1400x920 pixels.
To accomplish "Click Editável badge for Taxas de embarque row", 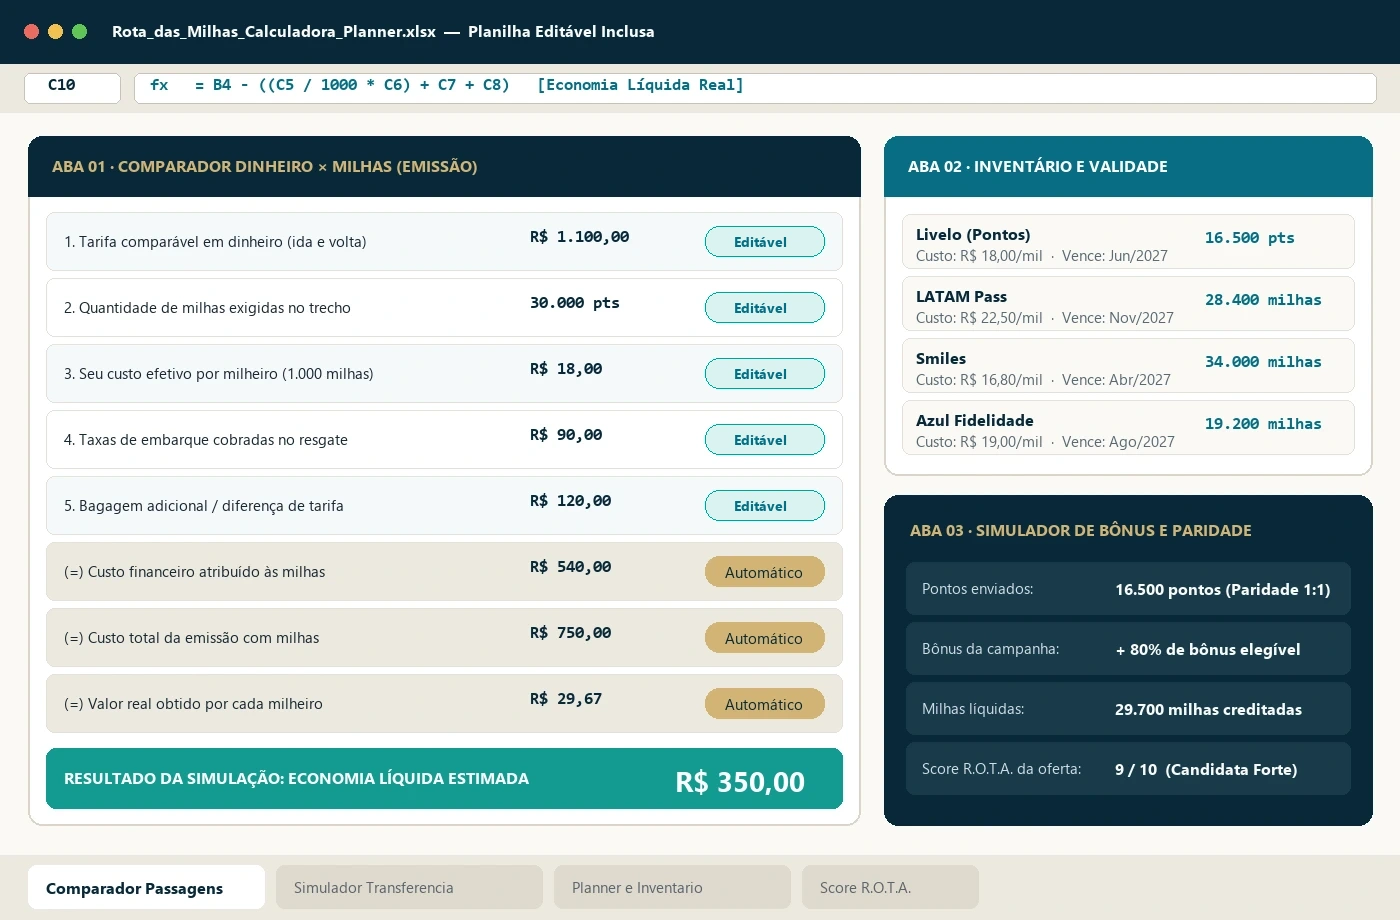I will pyautogui.click(x=765, y=440).
